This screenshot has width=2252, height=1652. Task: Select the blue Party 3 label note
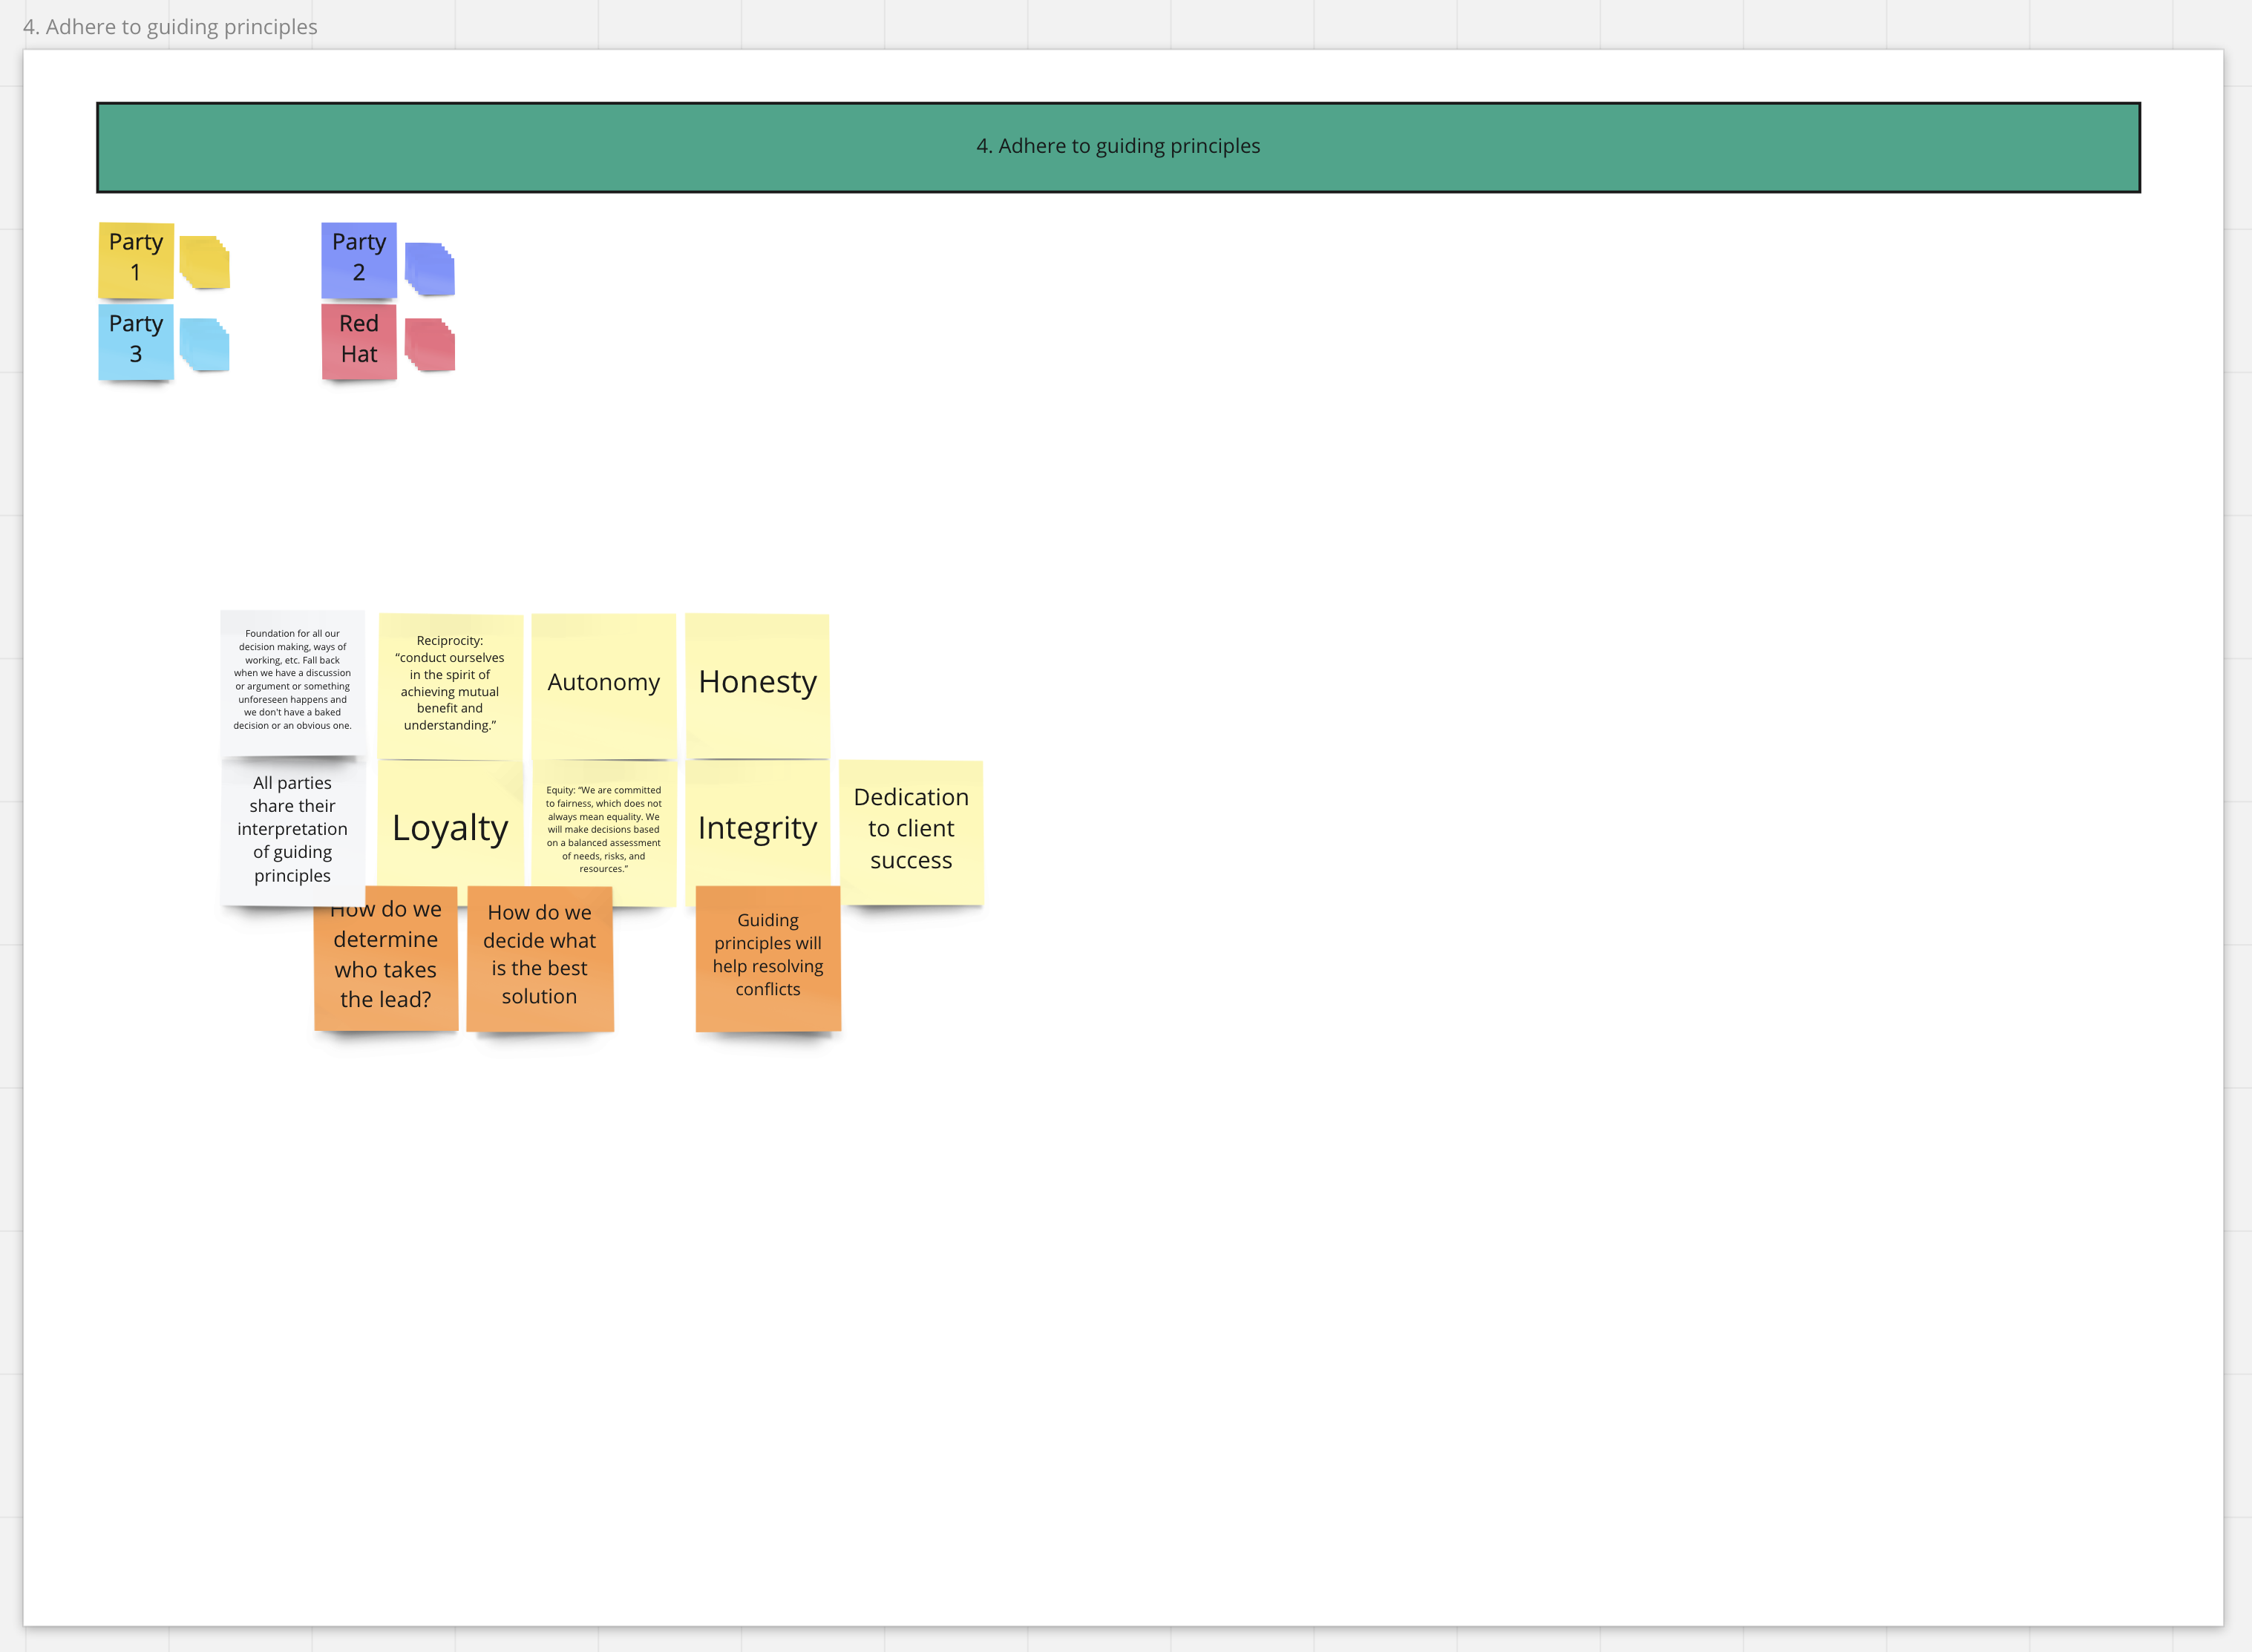136,341
